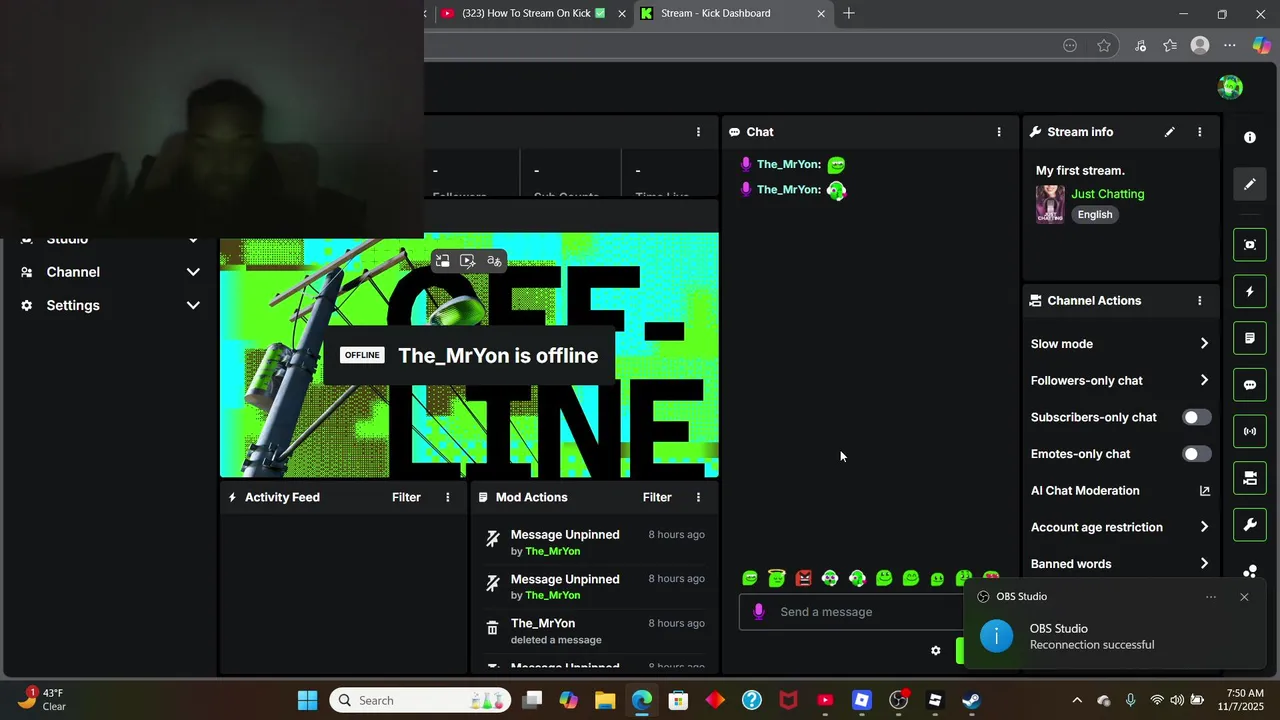
Task: Open Roblox from the taskbar
Action: coord(862,700)
